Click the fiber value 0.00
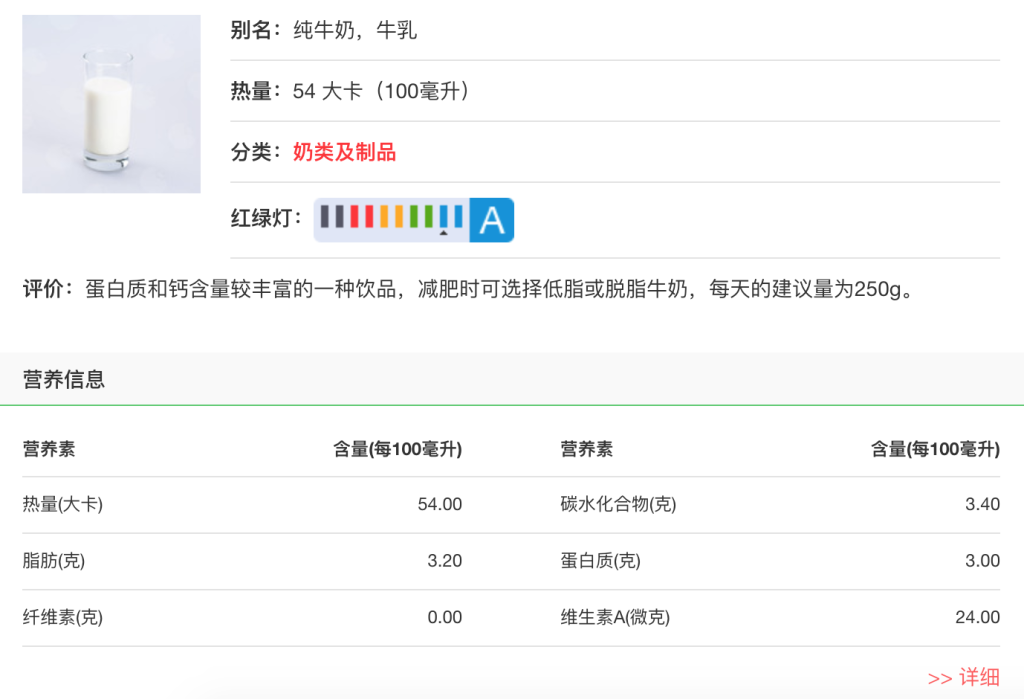This screenshot has width=1024, height=699. pyautogui.click(x=445, y=617)
